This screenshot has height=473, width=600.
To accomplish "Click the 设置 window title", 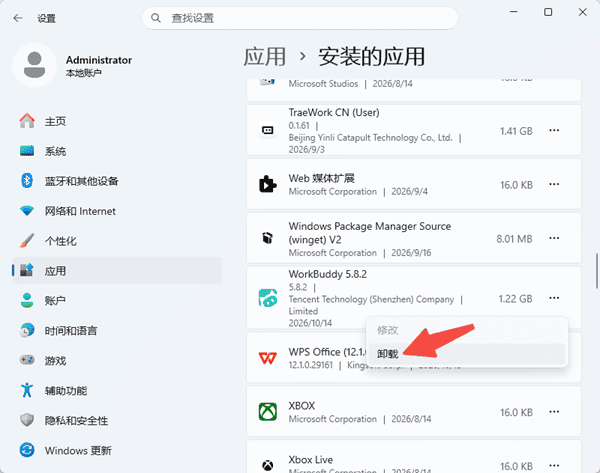I will pyautogui.click(x=47, y=18).
